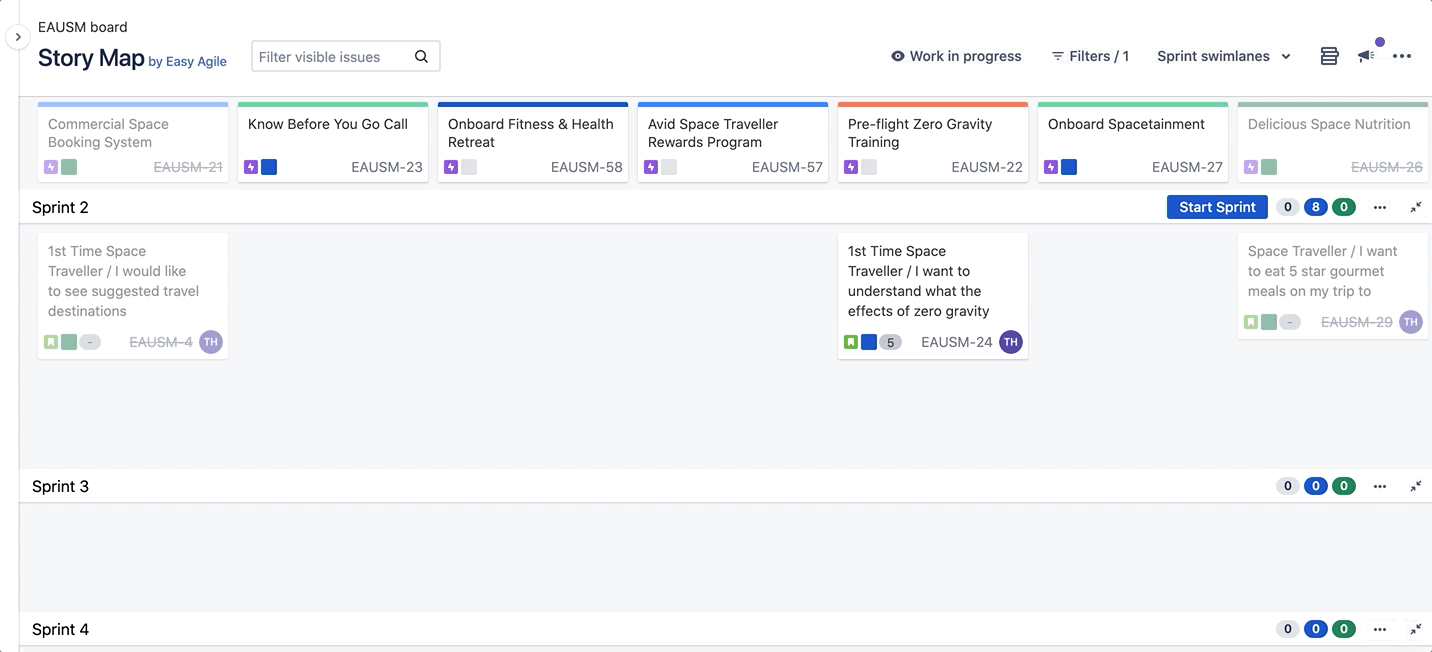
Task: Click the TH avatar on EAUSM-24 card
Action: pos(1011,342)
